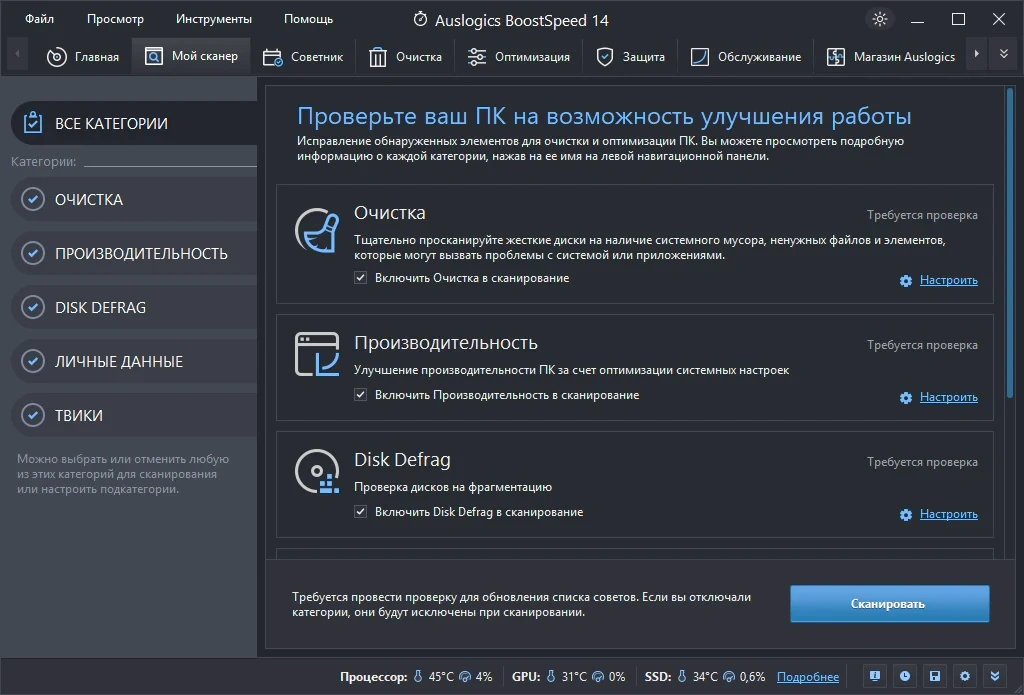Open Магазин Auslogics tab
This screenshot has width=1024, height=695.
(x=891, y=57)
